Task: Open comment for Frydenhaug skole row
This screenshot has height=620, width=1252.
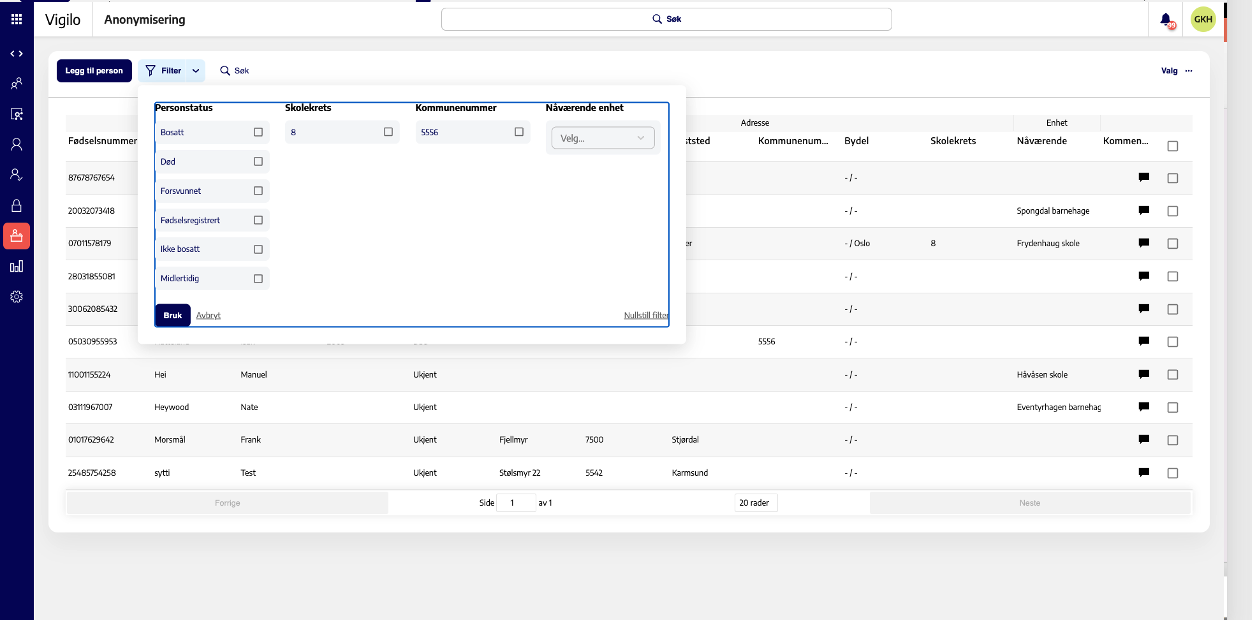Action: pyautogui.click(x=1143, y=243)
